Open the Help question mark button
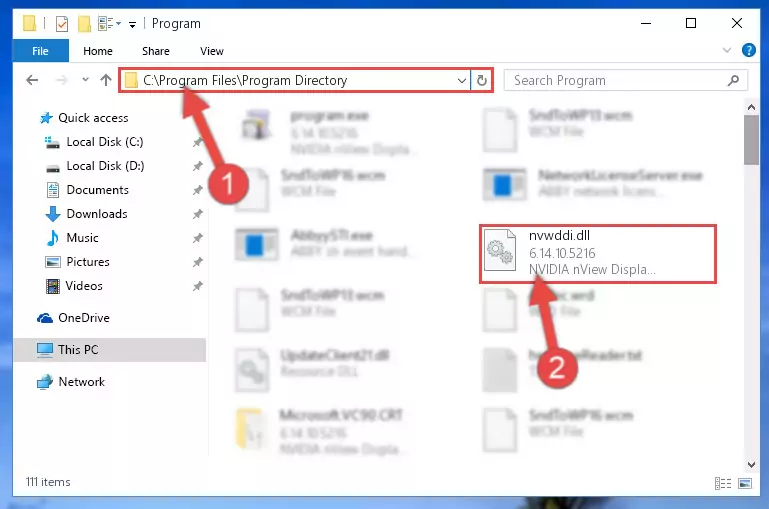This screenshot has width=769, height=509. tap(748, 50)
